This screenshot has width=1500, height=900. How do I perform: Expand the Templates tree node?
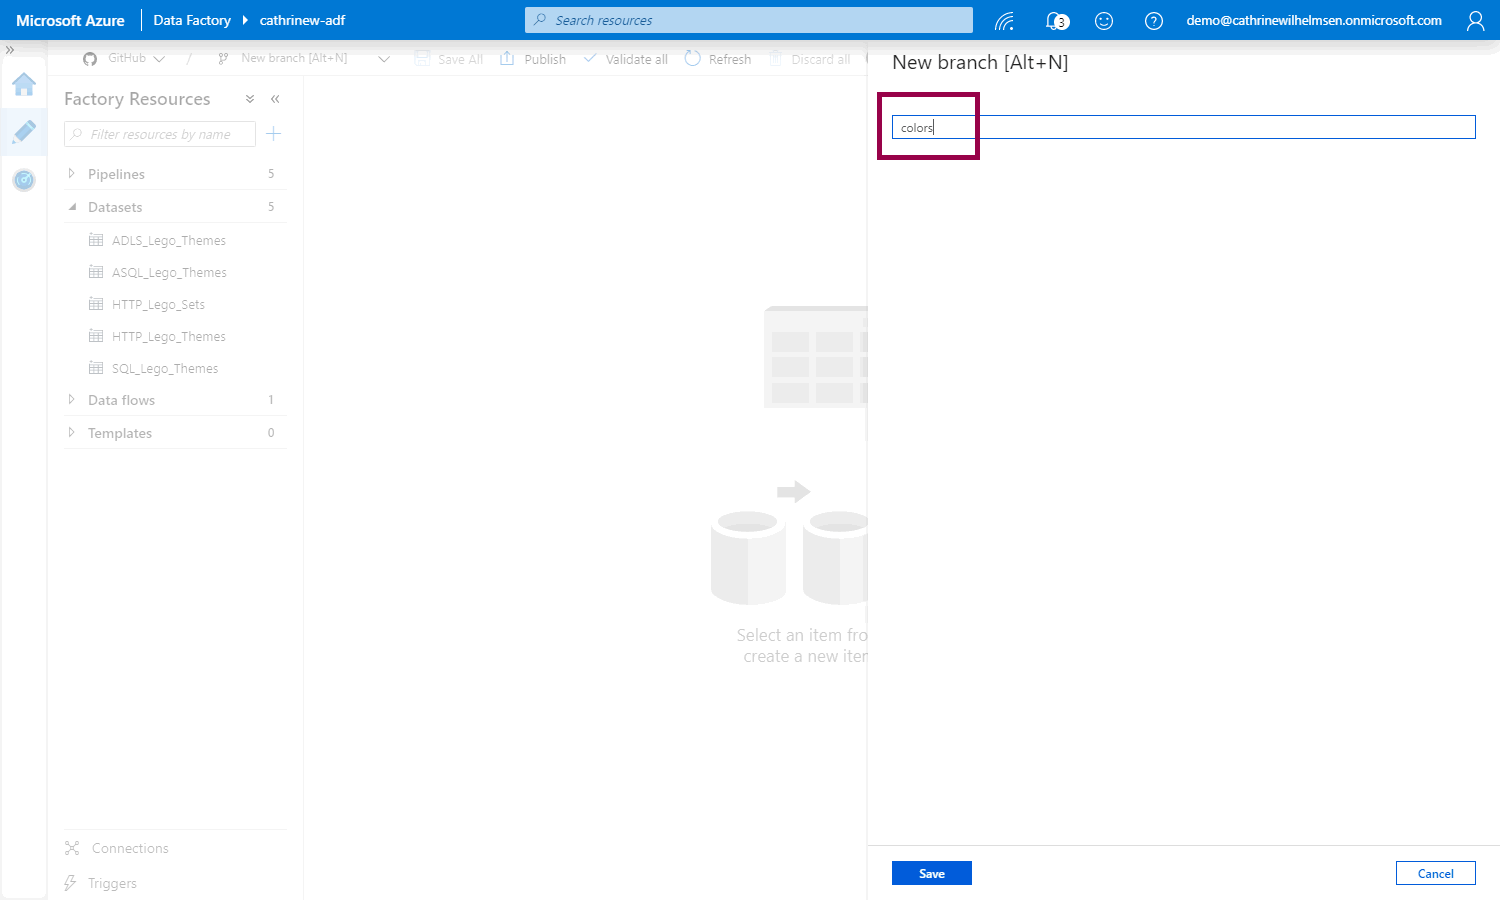point(71,433)
